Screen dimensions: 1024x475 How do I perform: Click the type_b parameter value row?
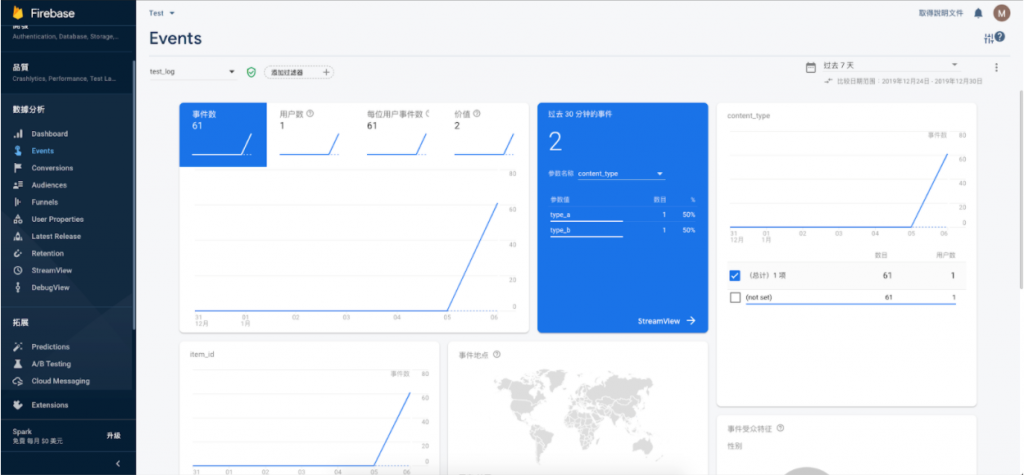pos(622,230)
